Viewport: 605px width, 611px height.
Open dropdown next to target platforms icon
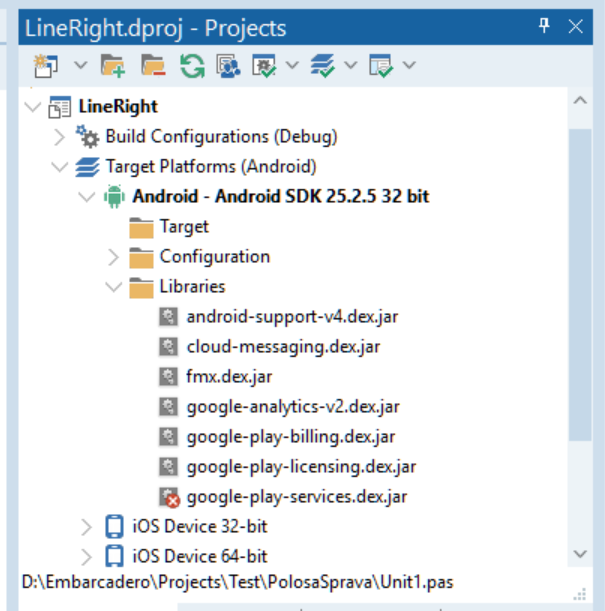point(351,65)
